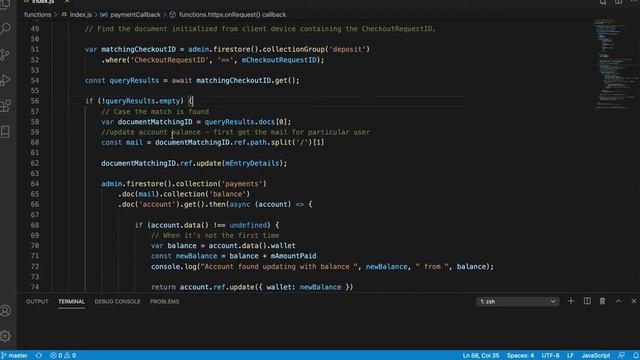Click 'balance' string on line 65
Screen dimensions: 640x360
click(227, 194)
